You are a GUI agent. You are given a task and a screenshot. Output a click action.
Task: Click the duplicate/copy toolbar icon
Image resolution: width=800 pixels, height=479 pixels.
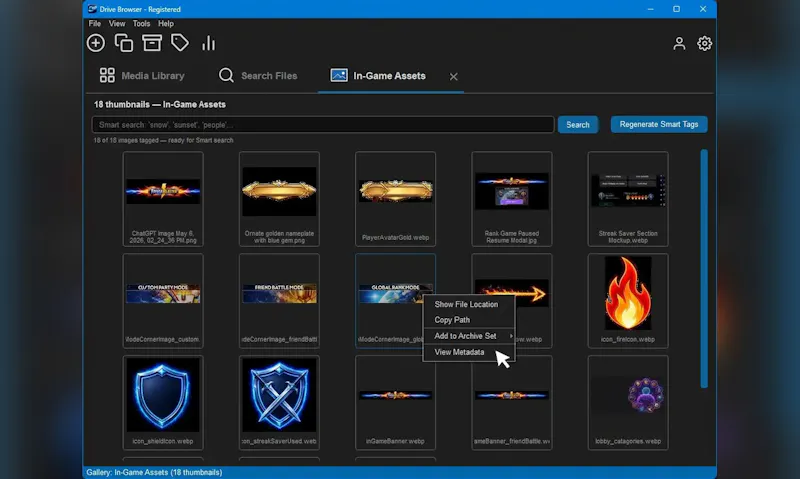point(124,43)
